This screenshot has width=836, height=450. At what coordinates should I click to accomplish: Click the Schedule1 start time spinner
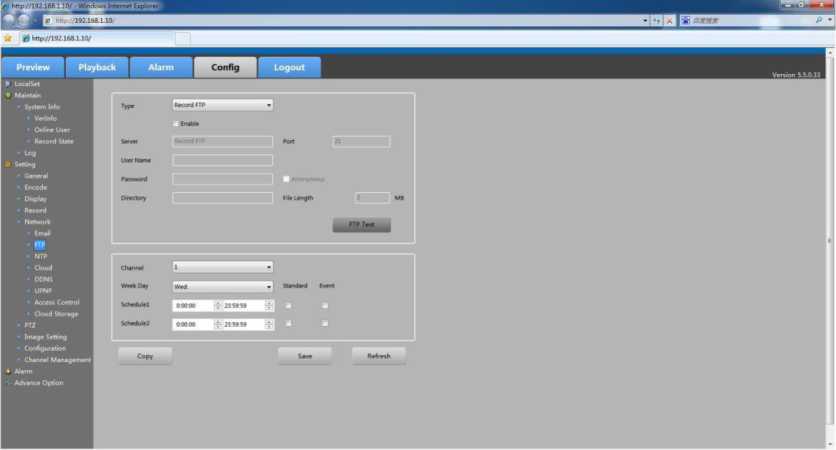[x=218, y=305]
